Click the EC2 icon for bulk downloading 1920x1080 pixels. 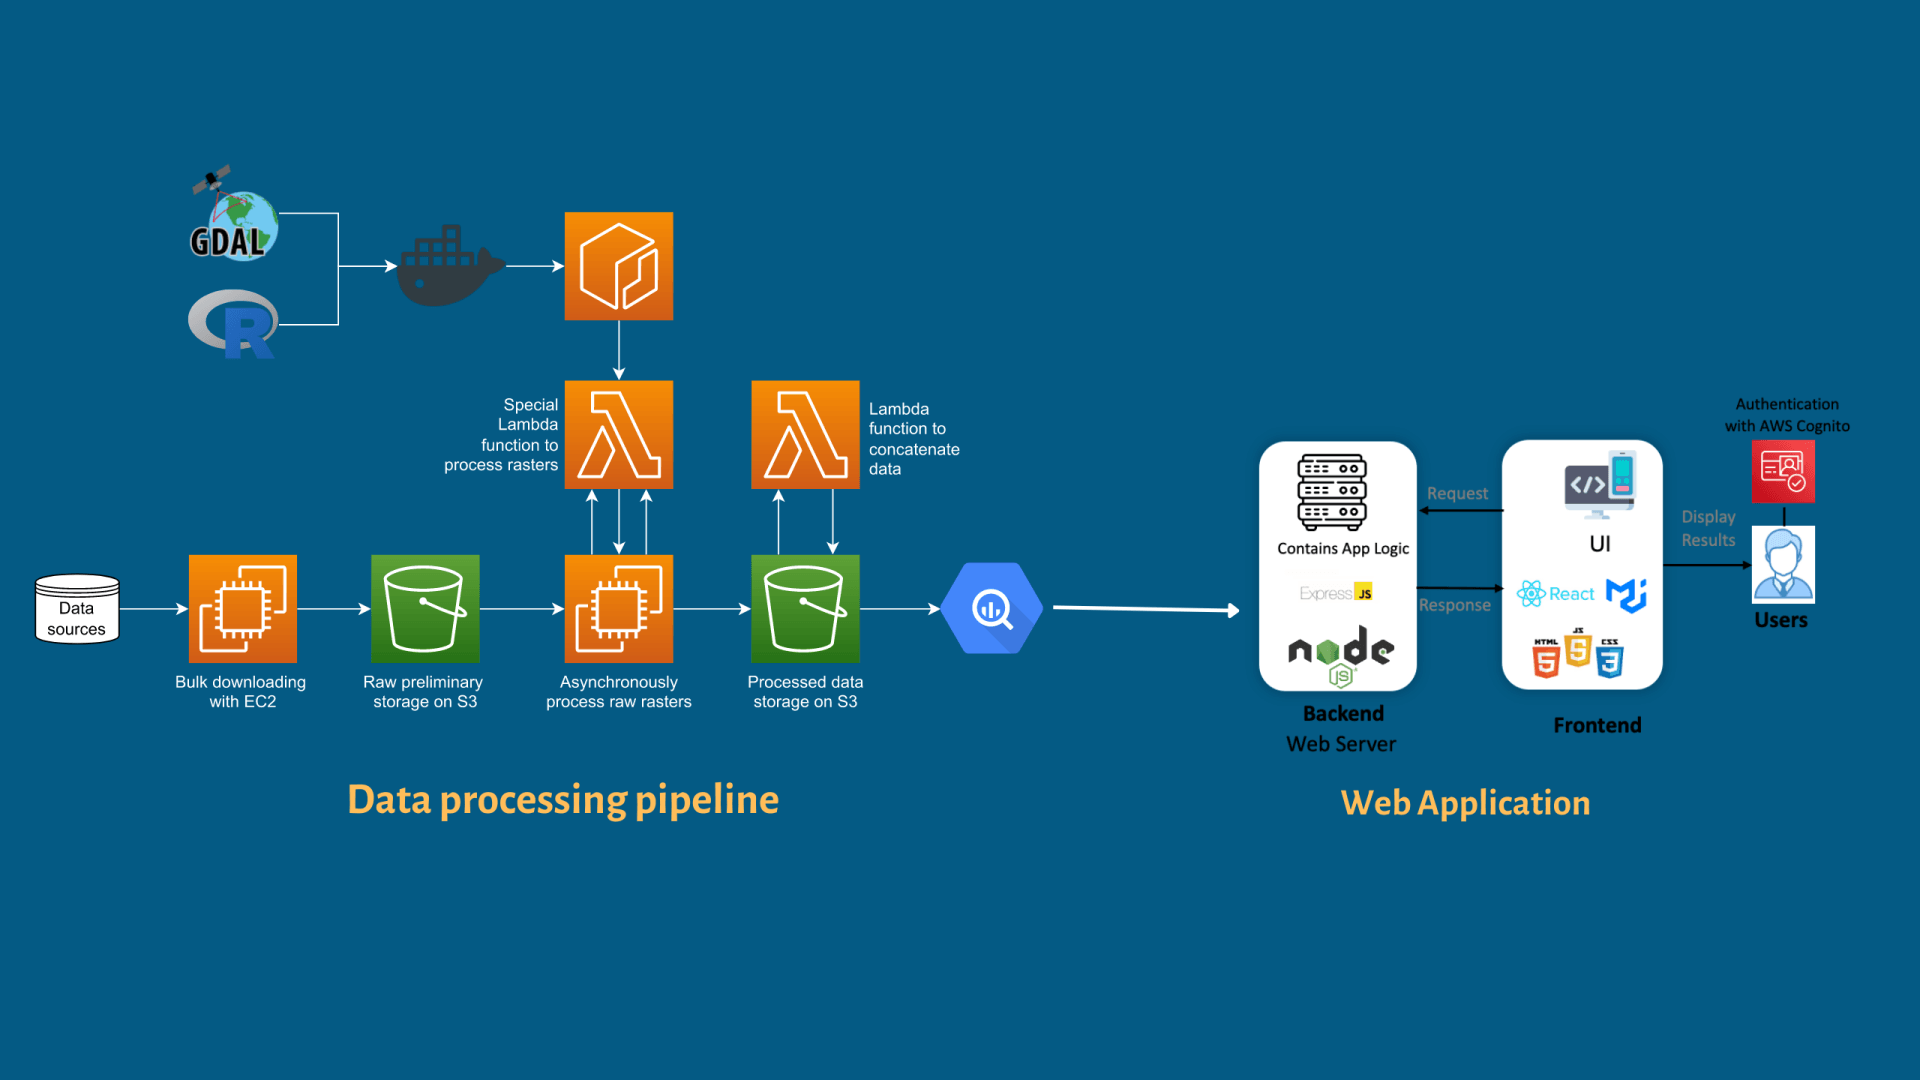click(x=243, y=609)
